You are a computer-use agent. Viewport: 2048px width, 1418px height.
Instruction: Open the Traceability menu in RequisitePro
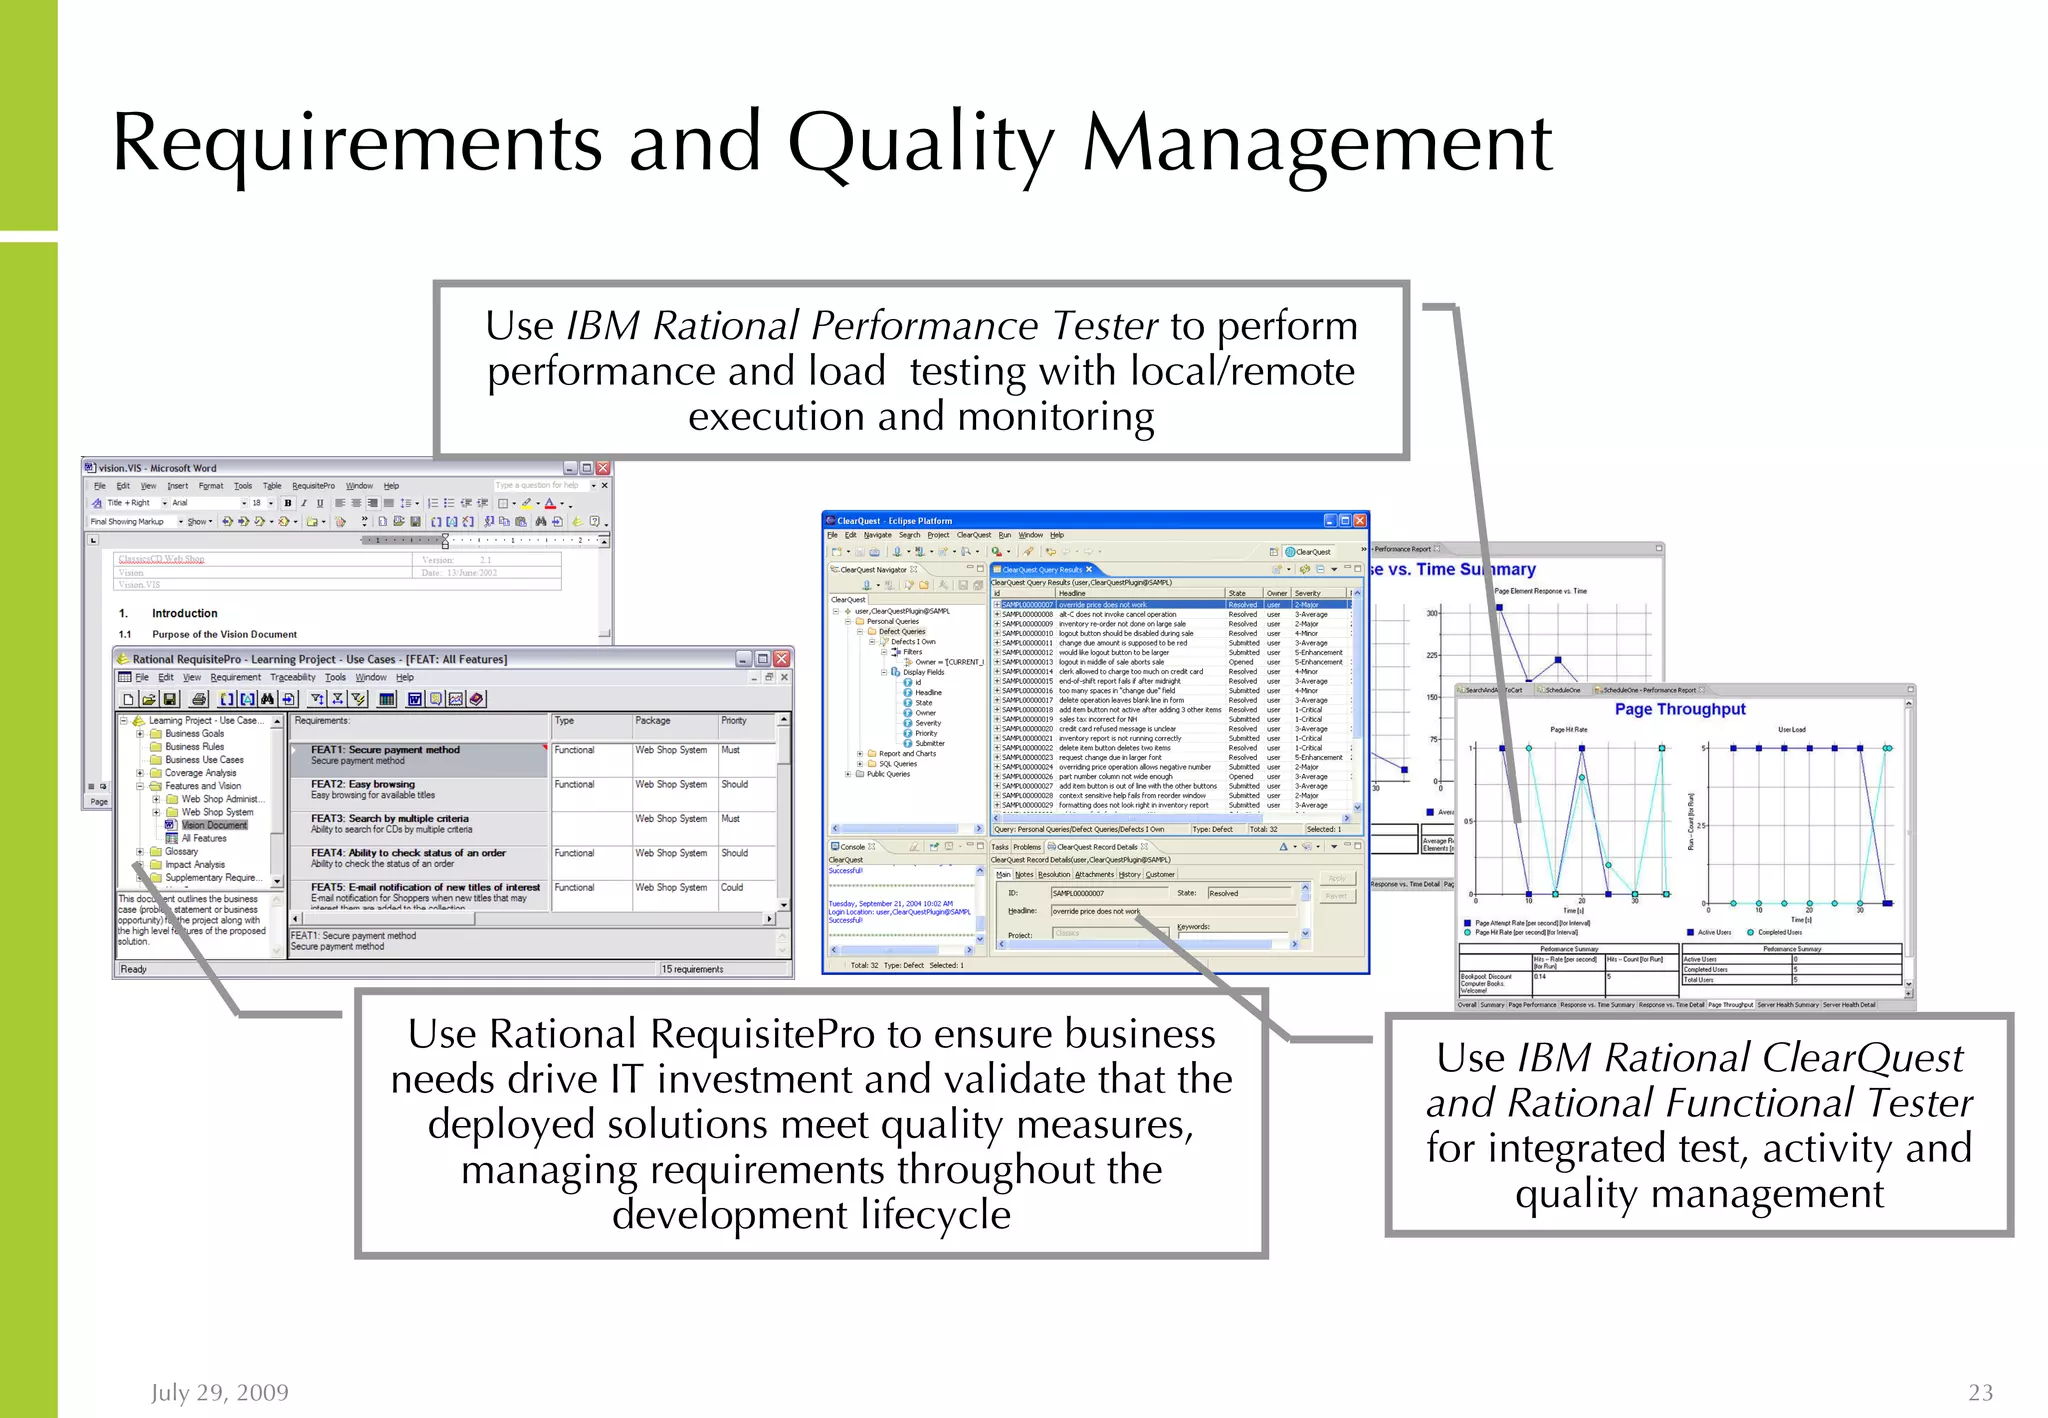pyautogui.click(x=292, y=677)
